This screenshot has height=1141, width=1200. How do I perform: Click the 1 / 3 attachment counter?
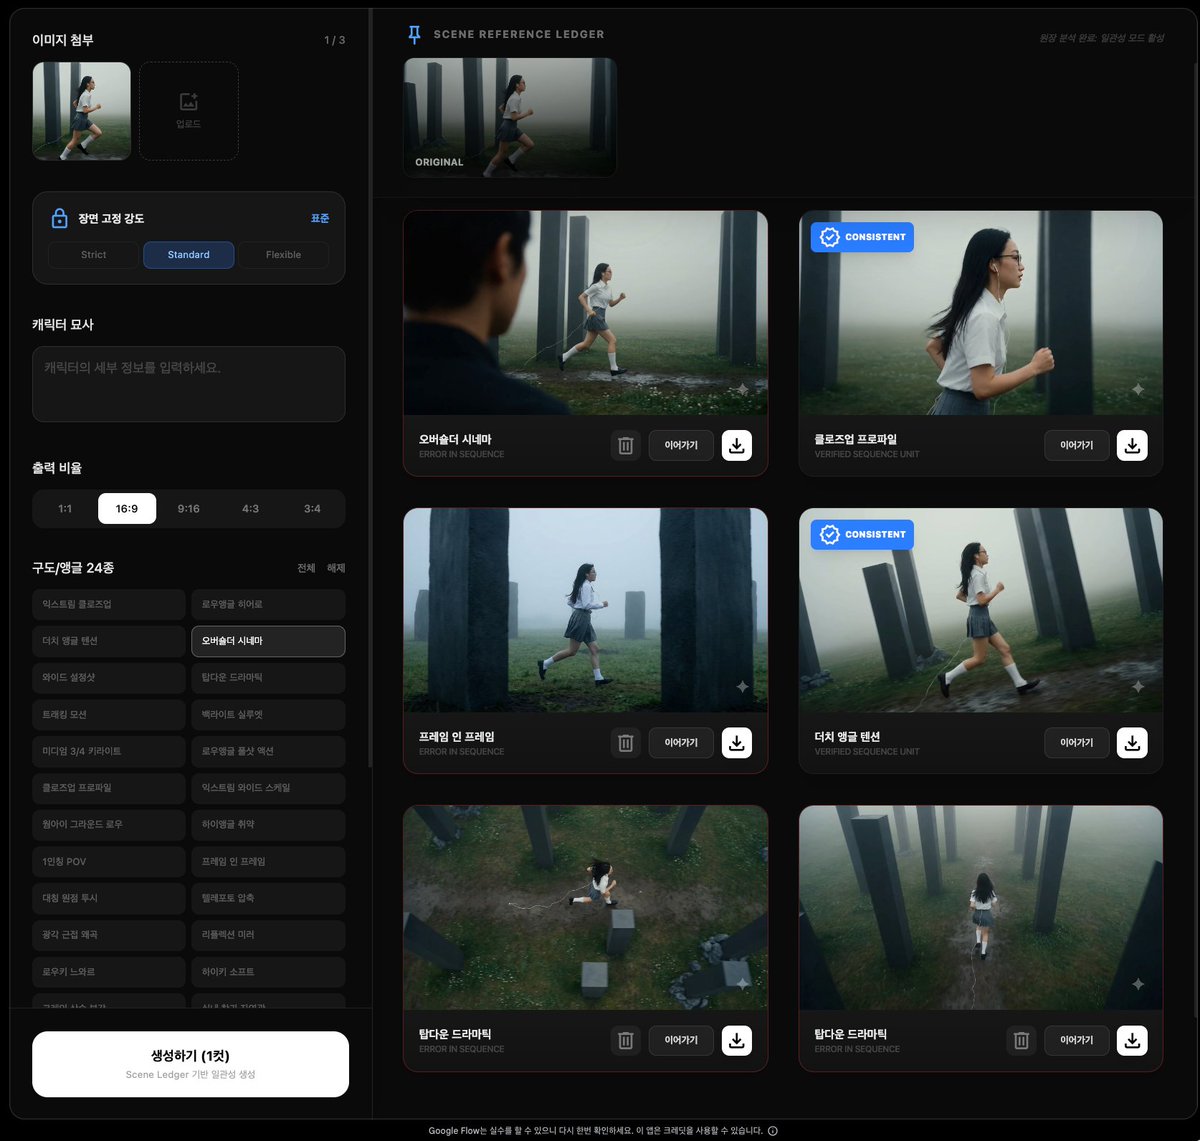(334, 40)
